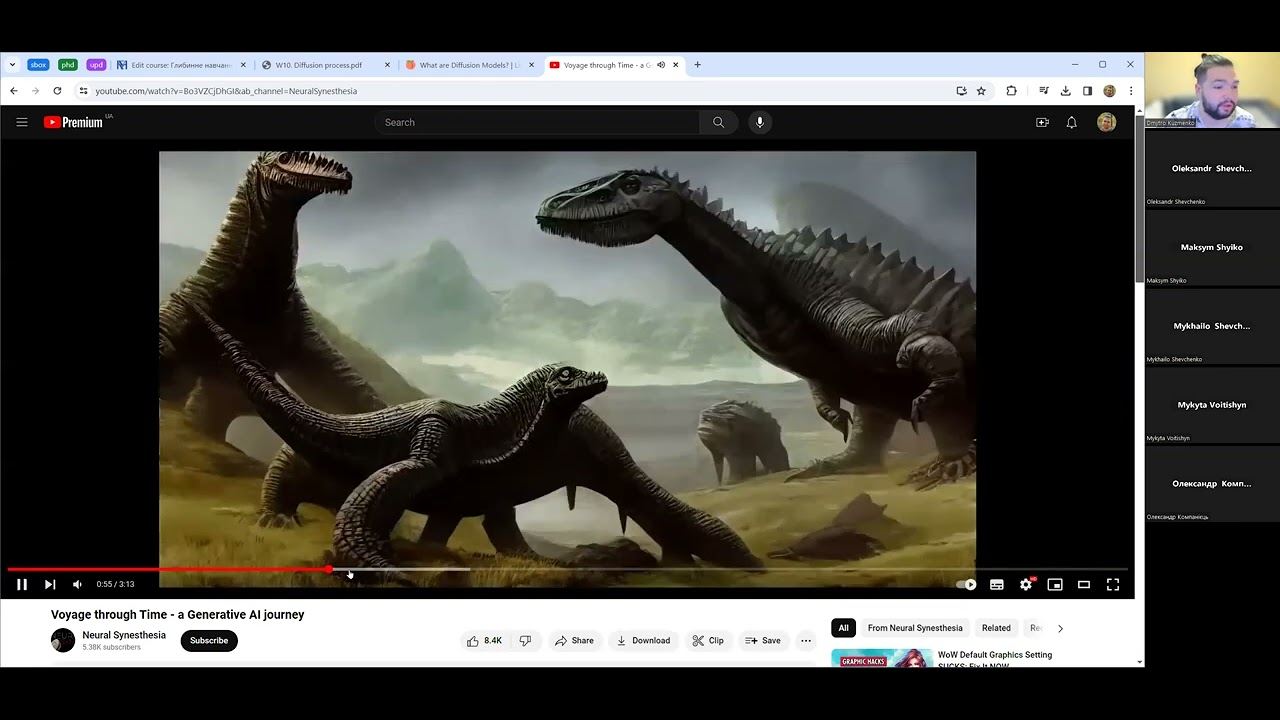This screenshot has width=1280, height=720.
Task: Toggle subtitles/closed captions
Action: (997, 584)
